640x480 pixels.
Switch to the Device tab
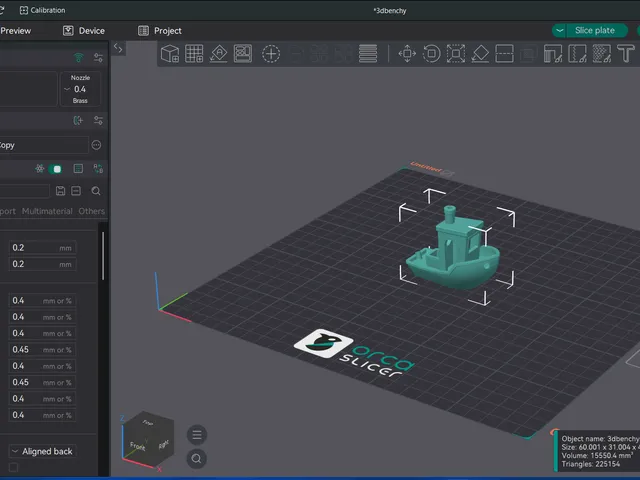pos(84,31)
